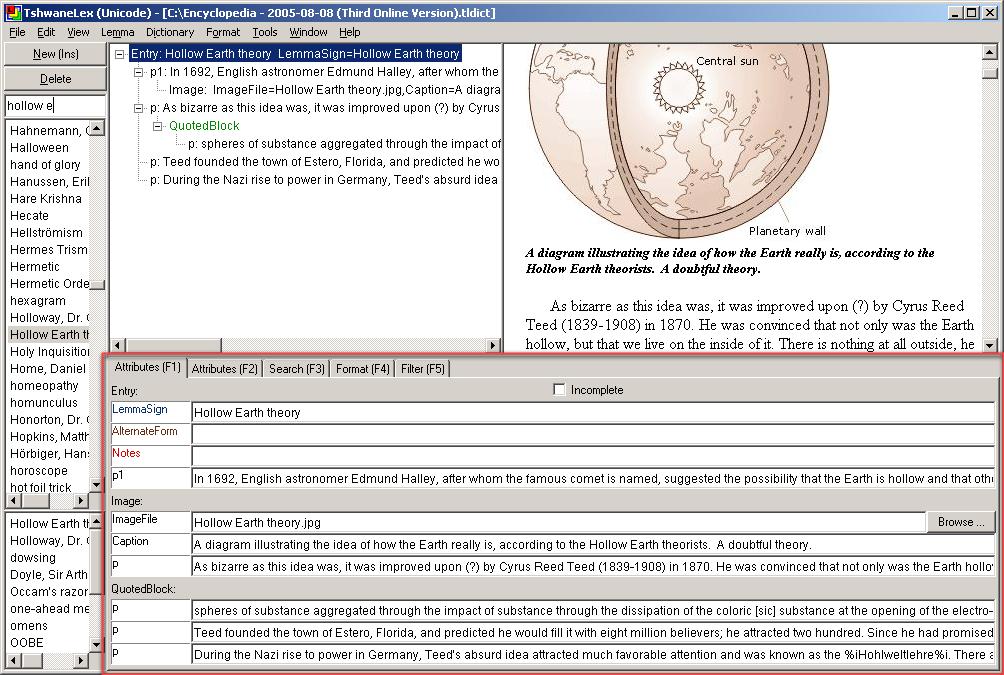The image size is (1004, 675).
Task: Switch to the Attributes (F1) tab
Action: tap(147, 368)
